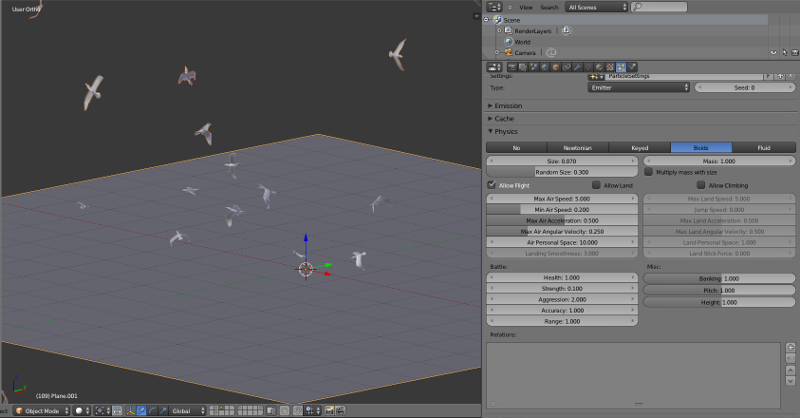Open the Emitter type dropdown

coord(639,87)
